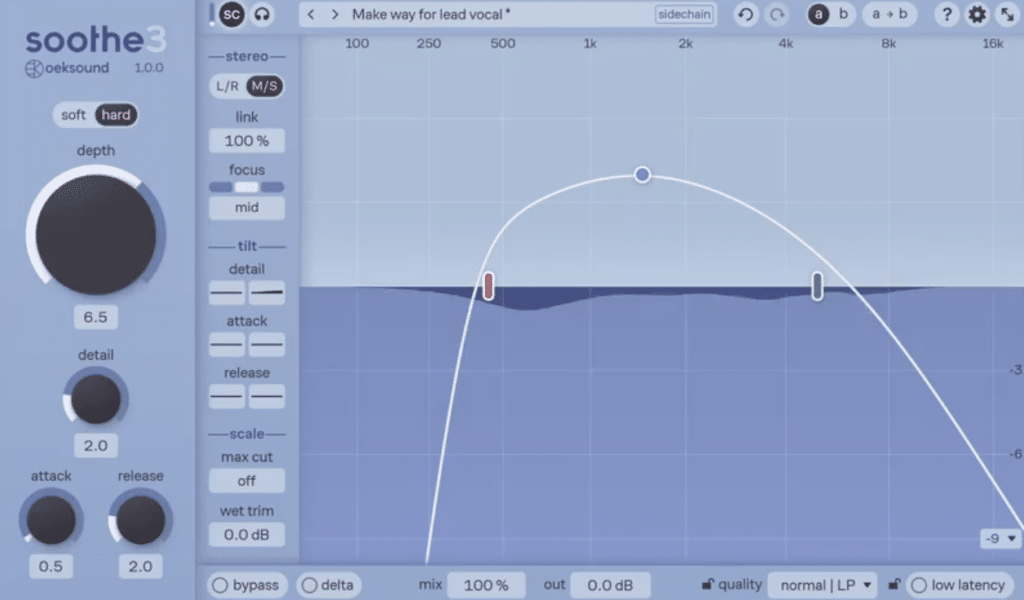1024x600 pixels.
Task: Click the wet trim 0.0 dB field
Action: [247, 535]
